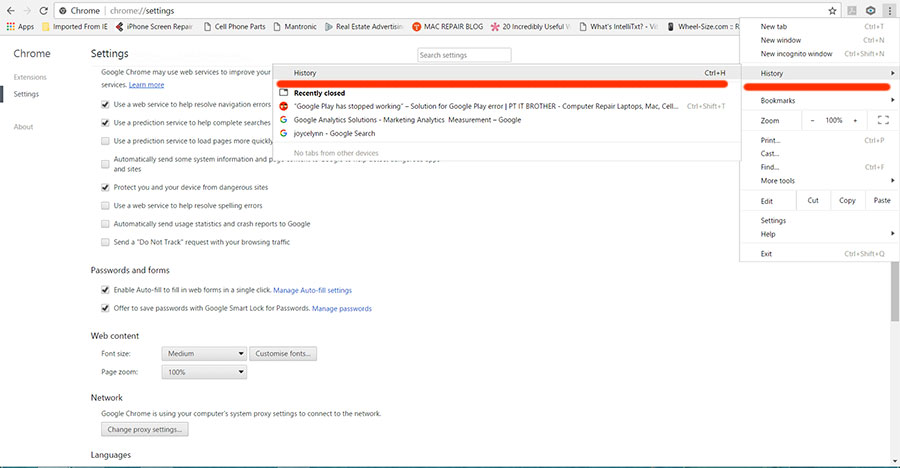This screenshot has height=468, width=900.
Task: Open Extensions in the left sidebar
Action: (x=30, y=77)
